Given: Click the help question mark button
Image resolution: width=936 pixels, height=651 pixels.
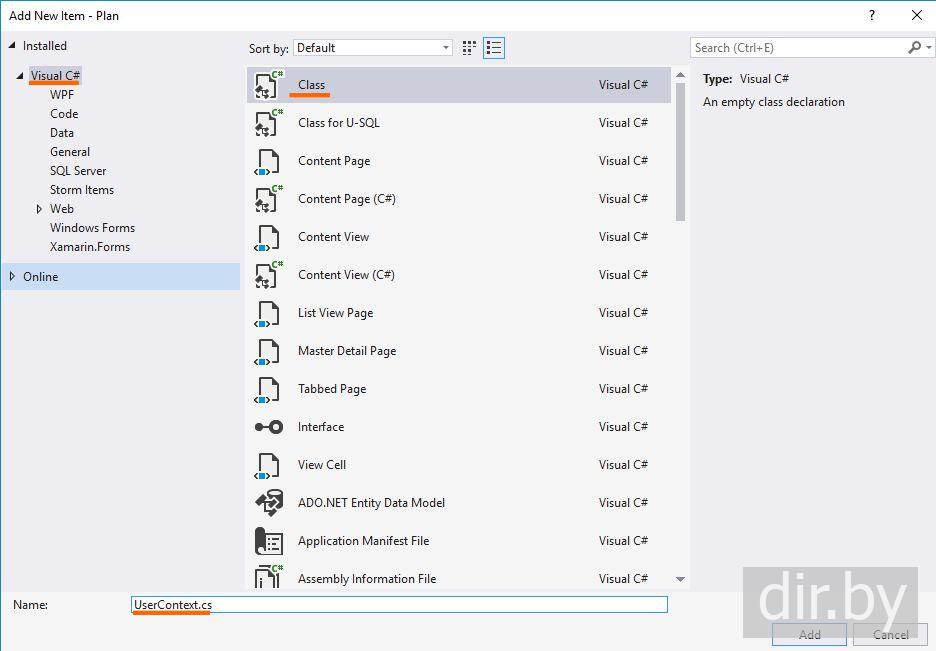Looking at the screenshot, I should point(872,15).
